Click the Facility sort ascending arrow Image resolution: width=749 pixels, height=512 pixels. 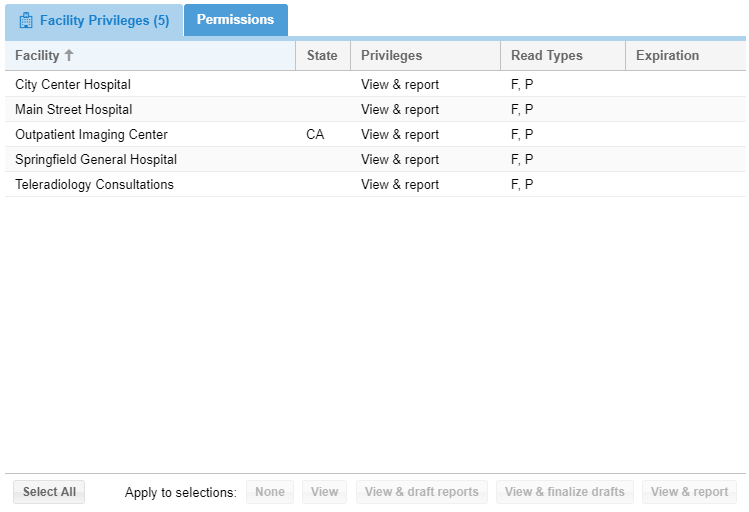[x=69, y=55]
